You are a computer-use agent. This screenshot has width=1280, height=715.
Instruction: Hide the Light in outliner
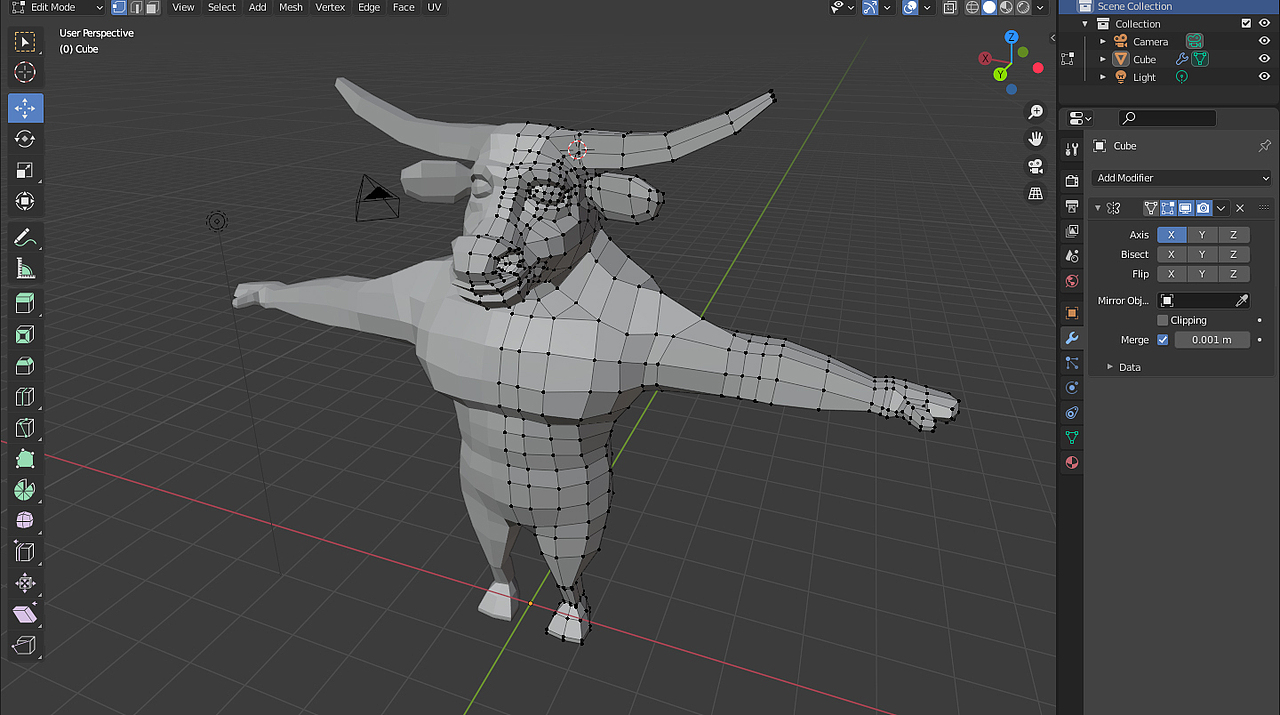point(1264,77)
